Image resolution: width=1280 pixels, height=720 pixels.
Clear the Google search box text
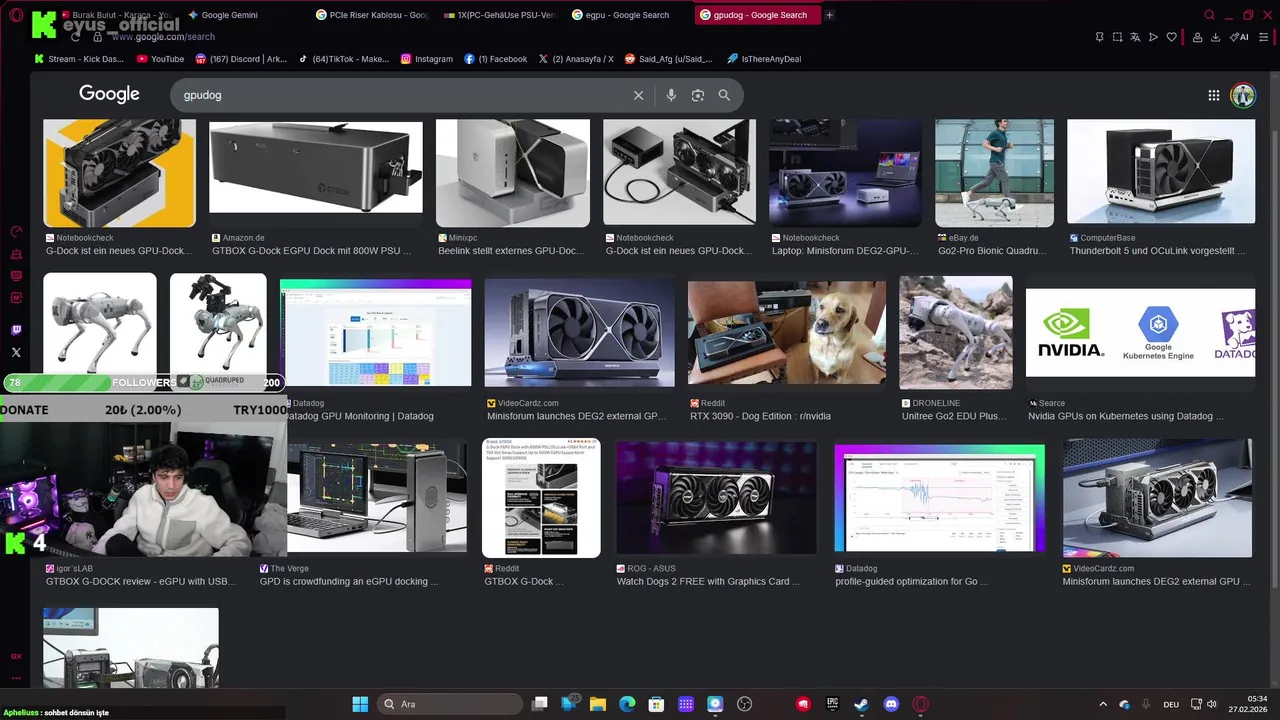pos(638,95)
